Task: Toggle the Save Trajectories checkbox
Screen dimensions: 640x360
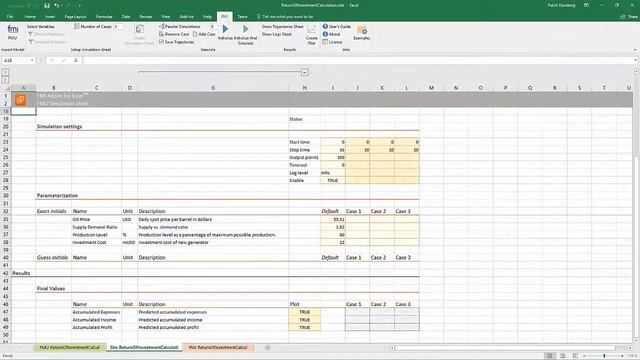Action: tap(162, 42)
